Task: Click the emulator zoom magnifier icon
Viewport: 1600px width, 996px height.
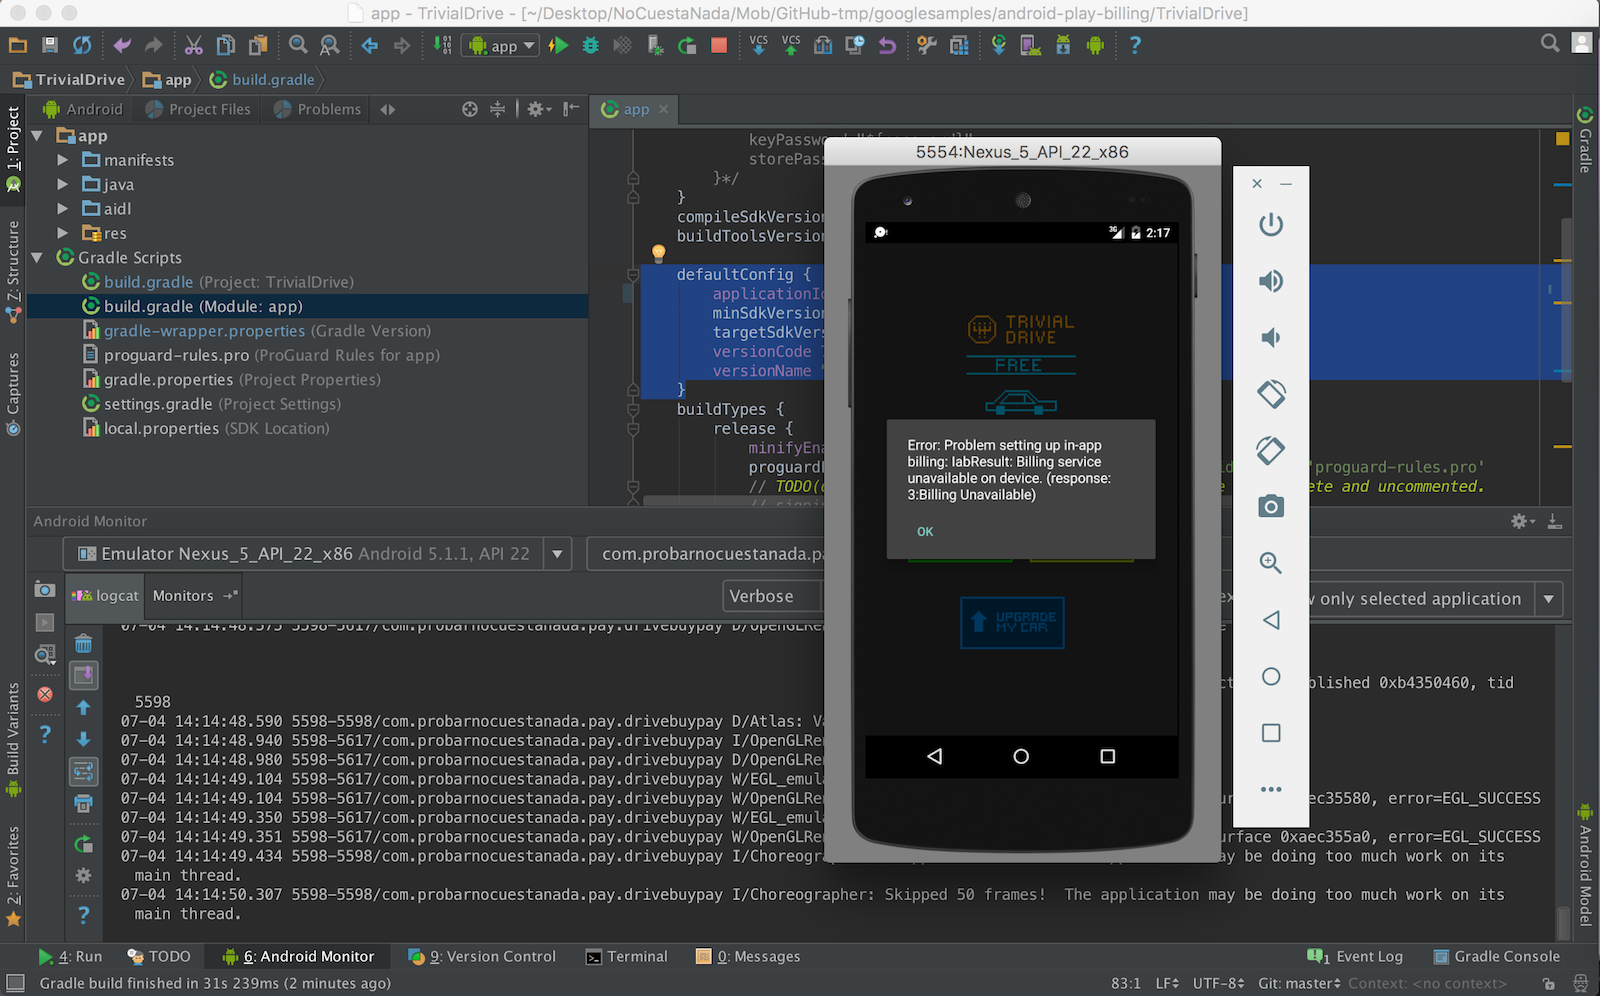Action: 1271,563
